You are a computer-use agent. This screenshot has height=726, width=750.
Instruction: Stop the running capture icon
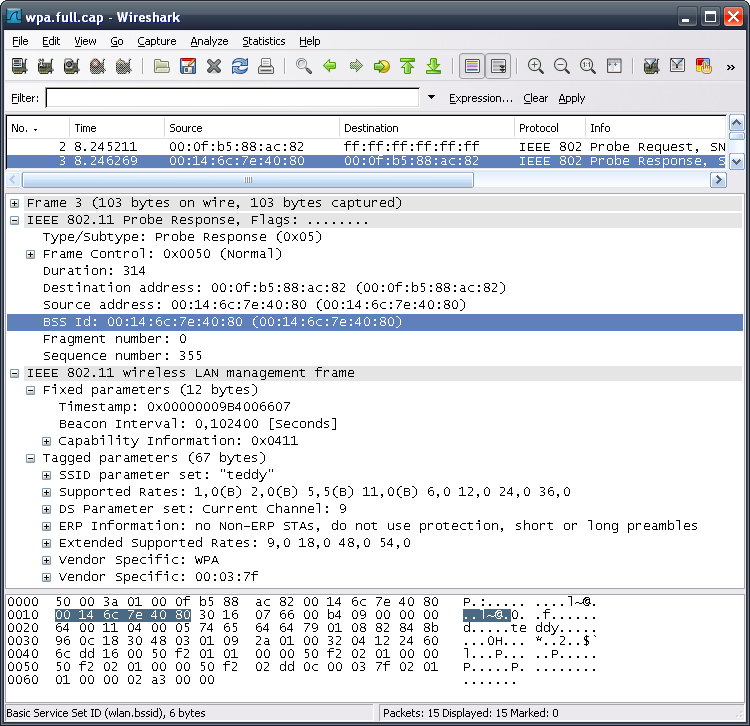point(97,66)
